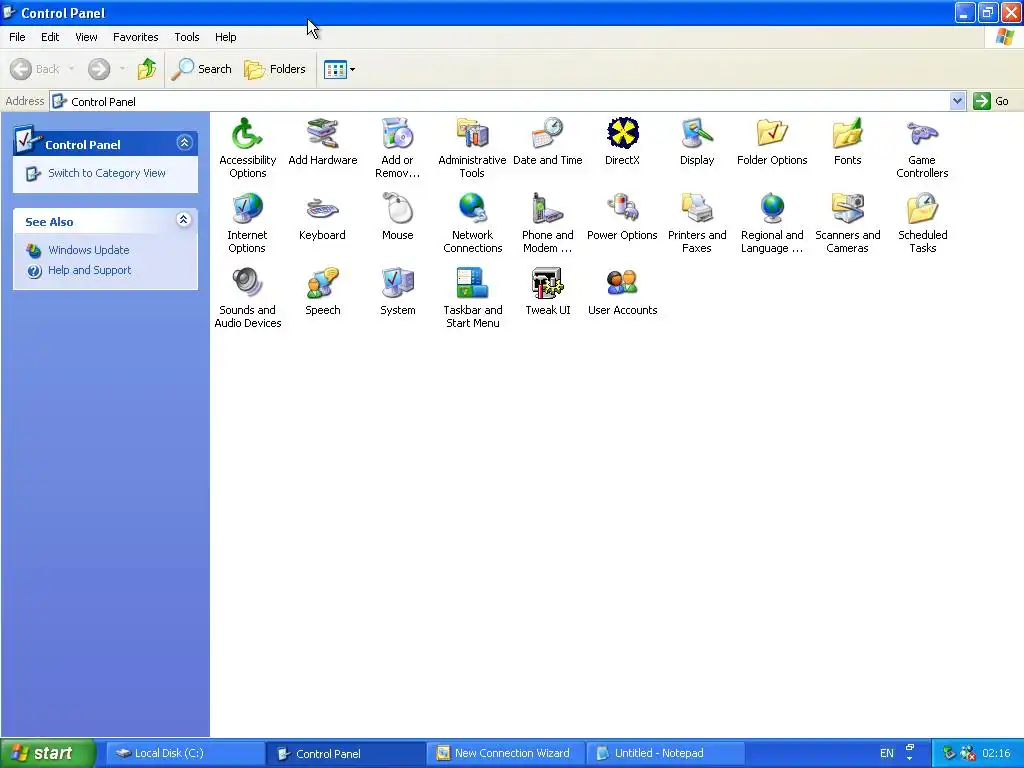Open Network Connections icon
This screenshot has width=1024, height=768.
tap(472, 223)
